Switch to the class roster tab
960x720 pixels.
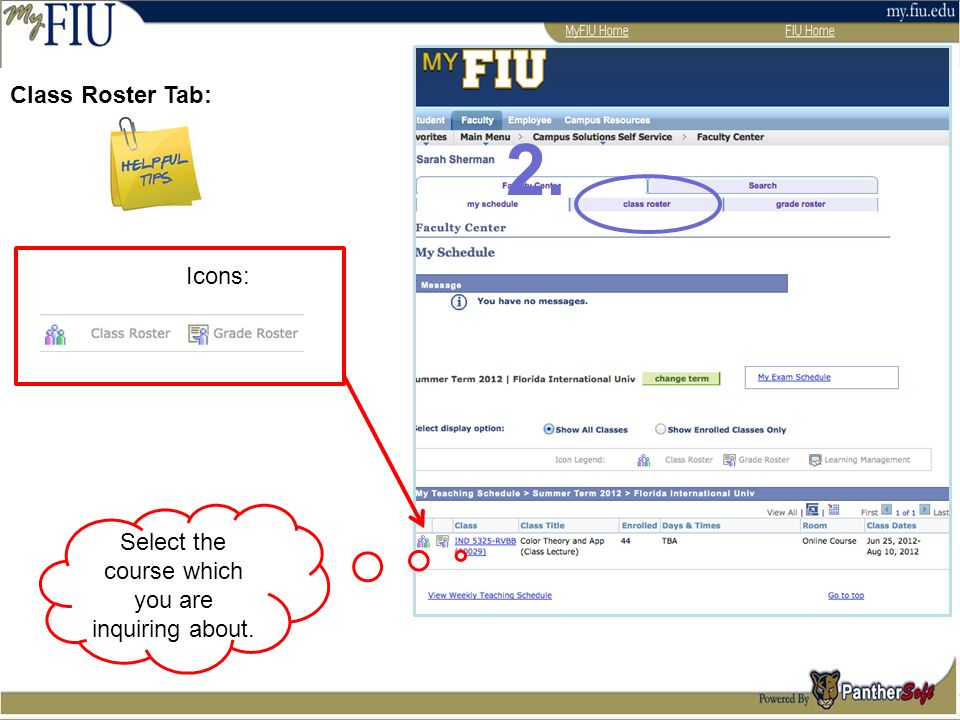click(x=647, y=204)
